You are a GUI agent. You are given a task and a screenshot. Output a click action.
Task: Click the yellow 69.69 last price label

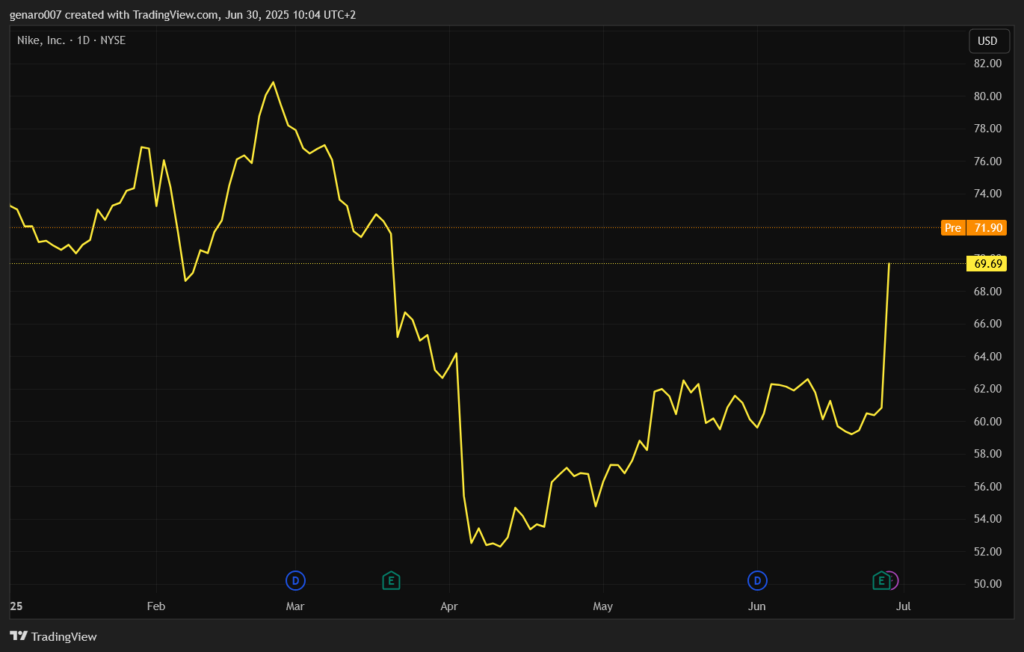point(987,264)
